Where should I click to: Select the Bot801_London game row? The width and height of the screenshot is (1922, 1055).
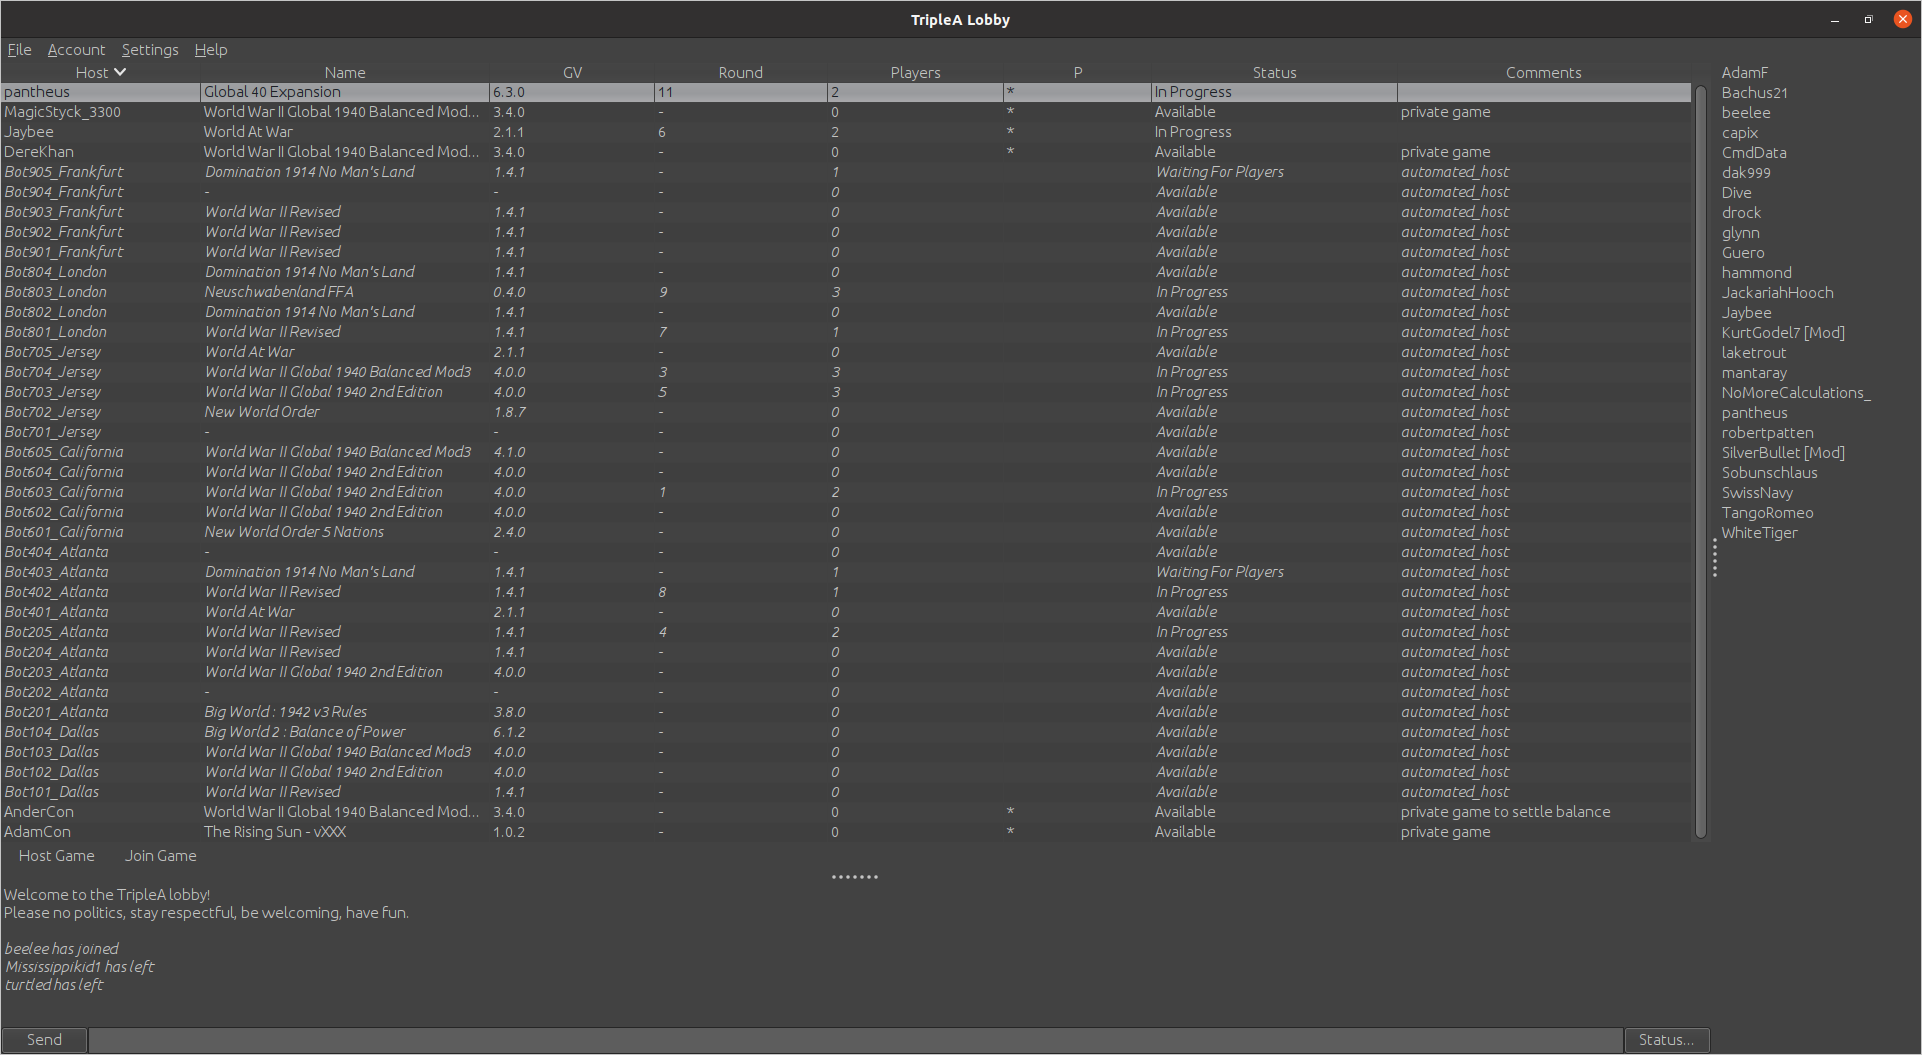[846, 332]
